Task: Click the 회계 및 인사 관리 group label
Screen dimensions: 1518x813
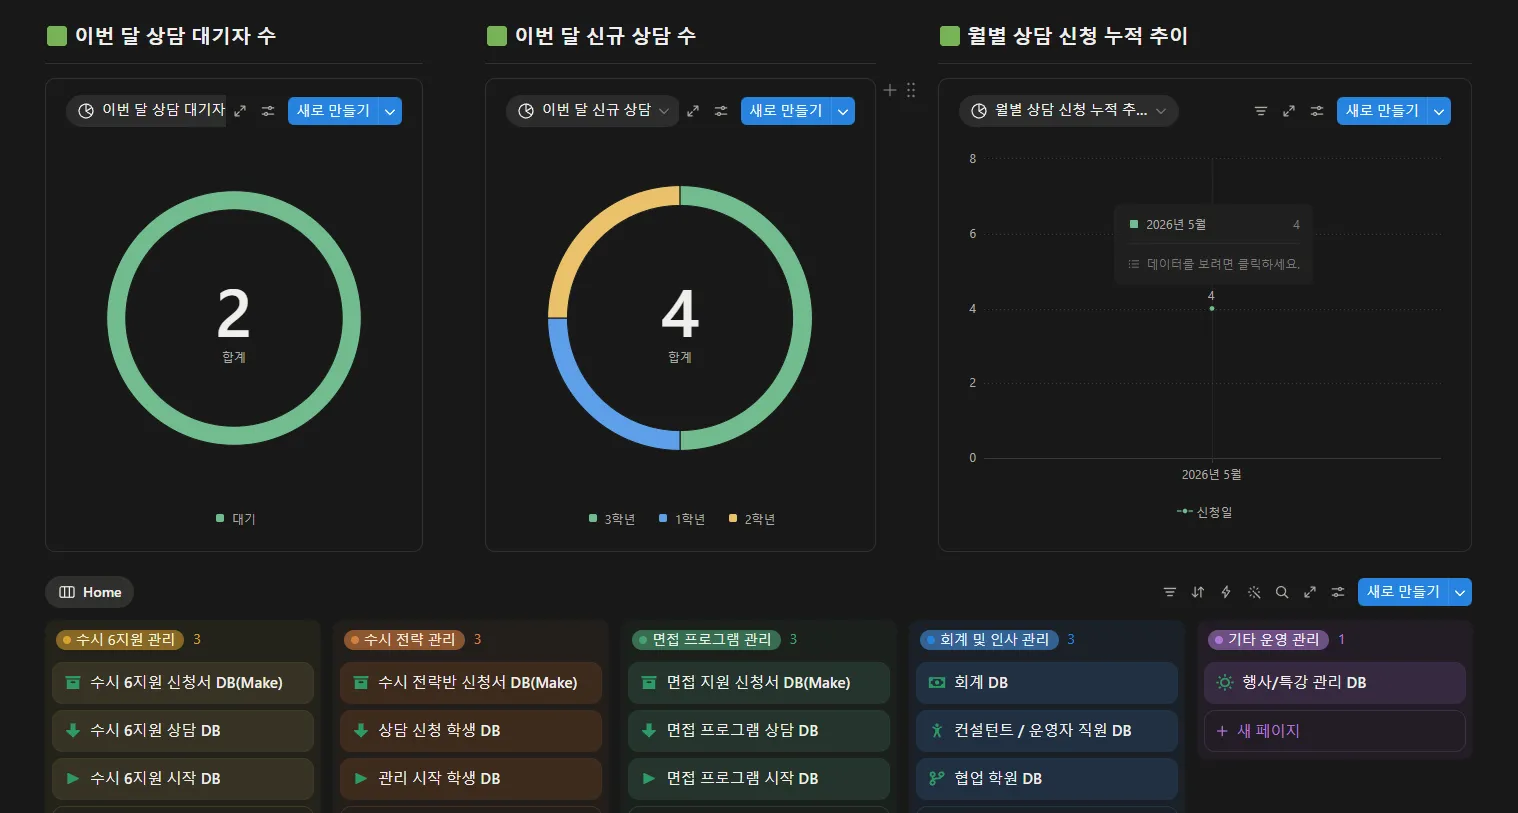Action: [989, 639]
